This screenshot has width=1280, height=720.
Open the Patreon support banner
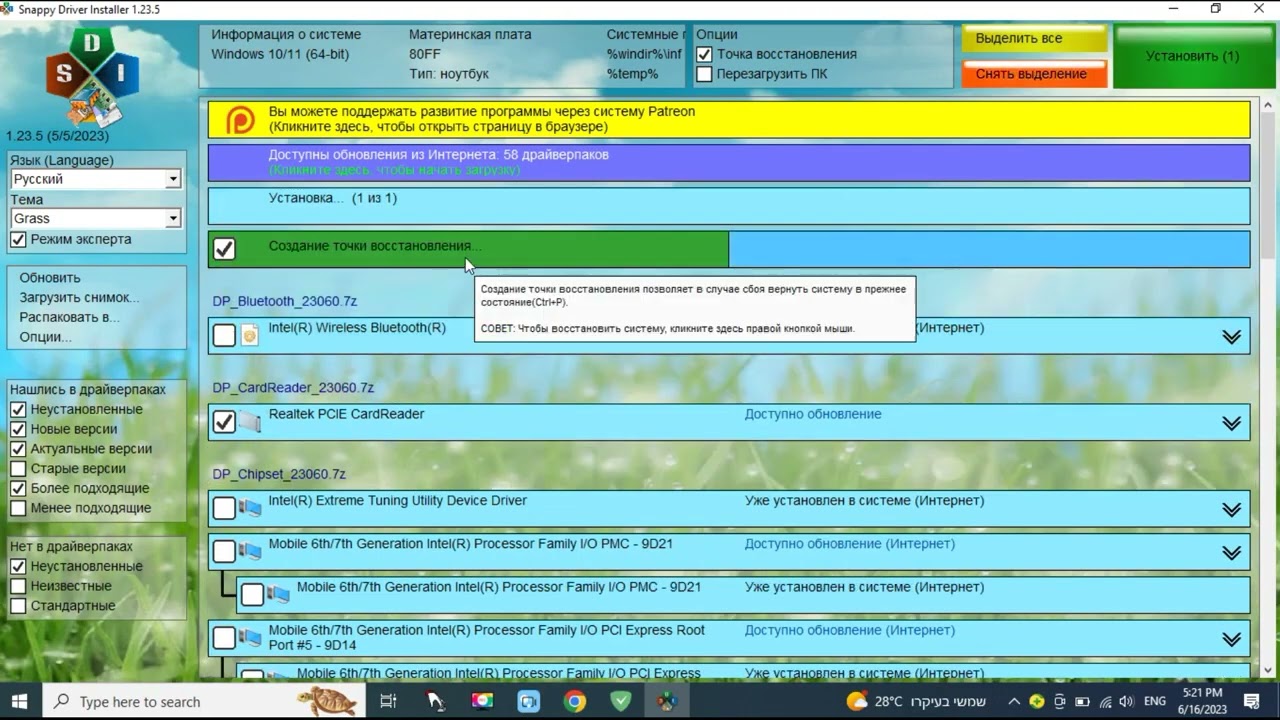pyautogui.click(x=729, y=119)
